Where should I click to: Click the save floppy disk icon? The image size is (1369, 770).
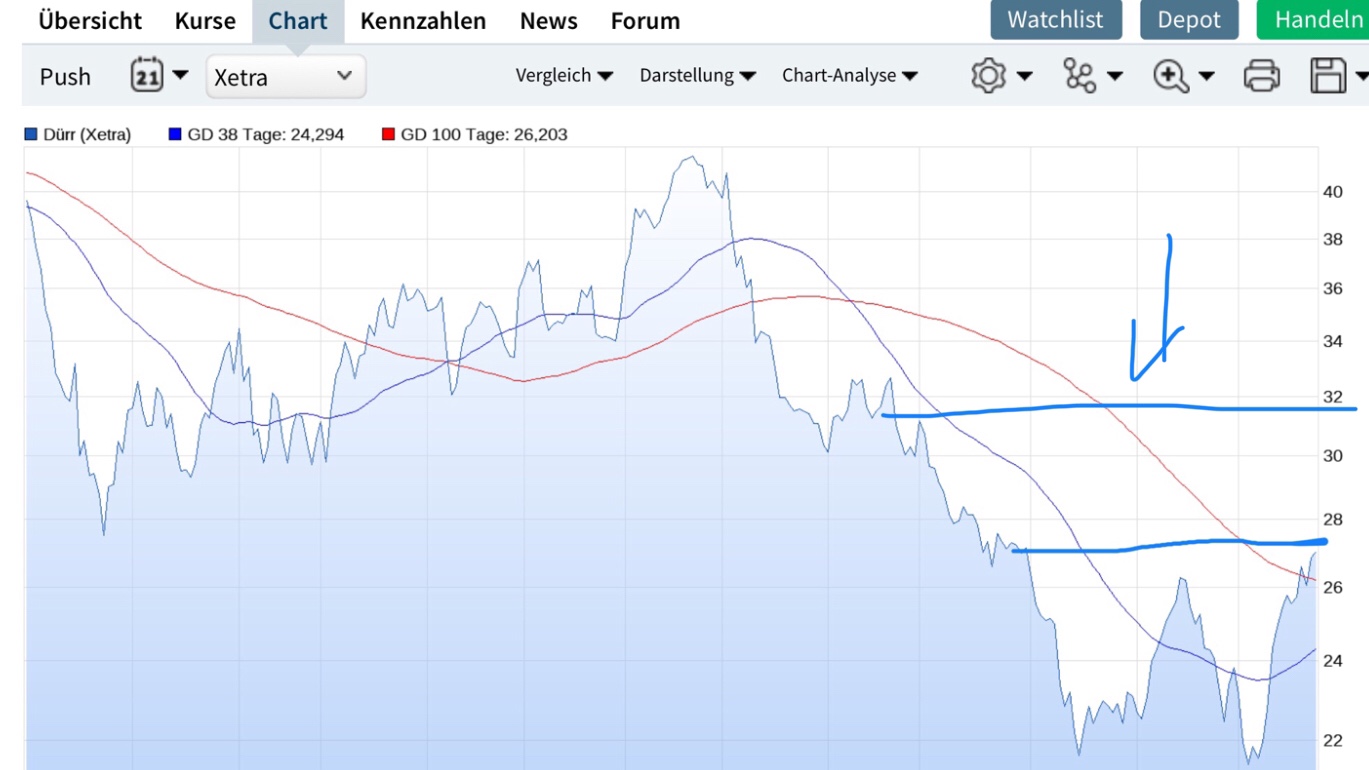(1328, 75)
